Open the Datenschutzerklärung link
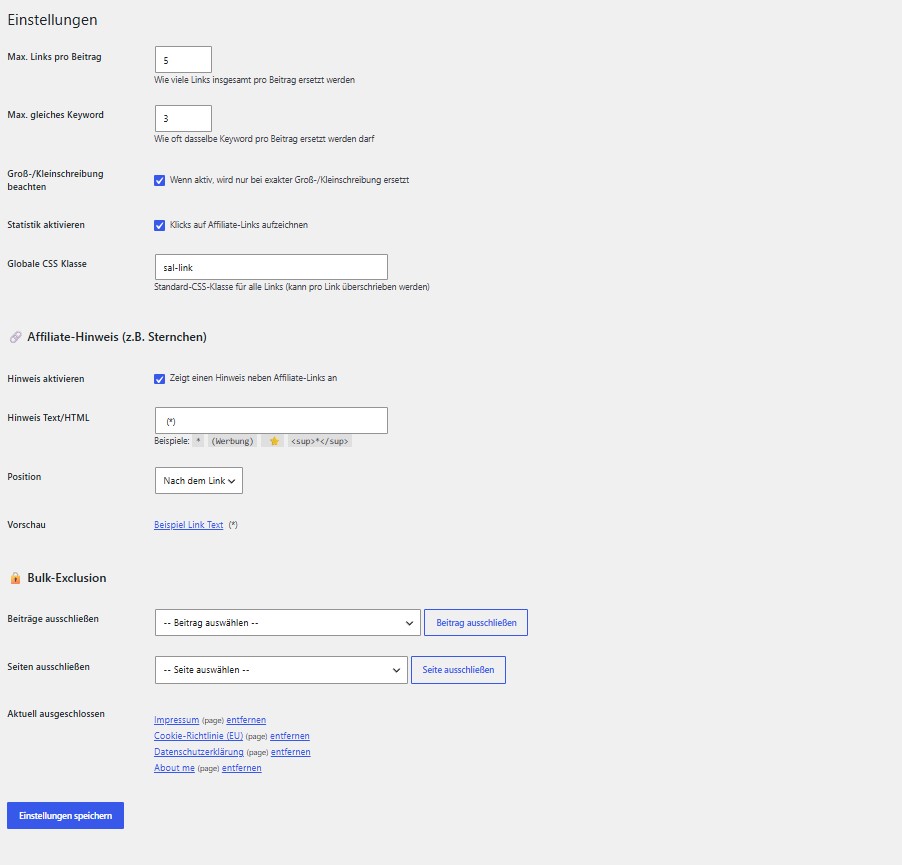Viewport: 902px width, 865px height. click(x=198, y=752)
